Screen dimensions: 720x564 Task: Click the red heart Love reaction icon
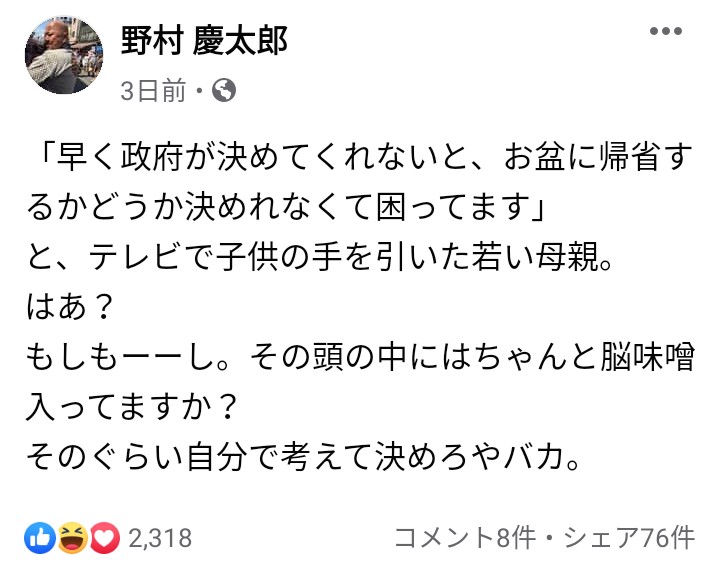click(x=103, y=538)
